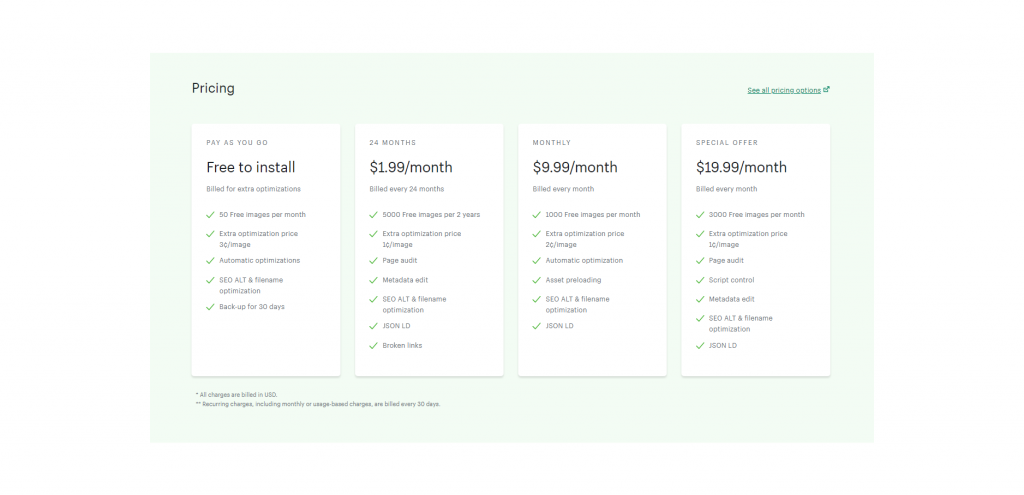Click All charges are billed in USD note
This screenshot has width=1024, height=495.
(x=236, y=395)
